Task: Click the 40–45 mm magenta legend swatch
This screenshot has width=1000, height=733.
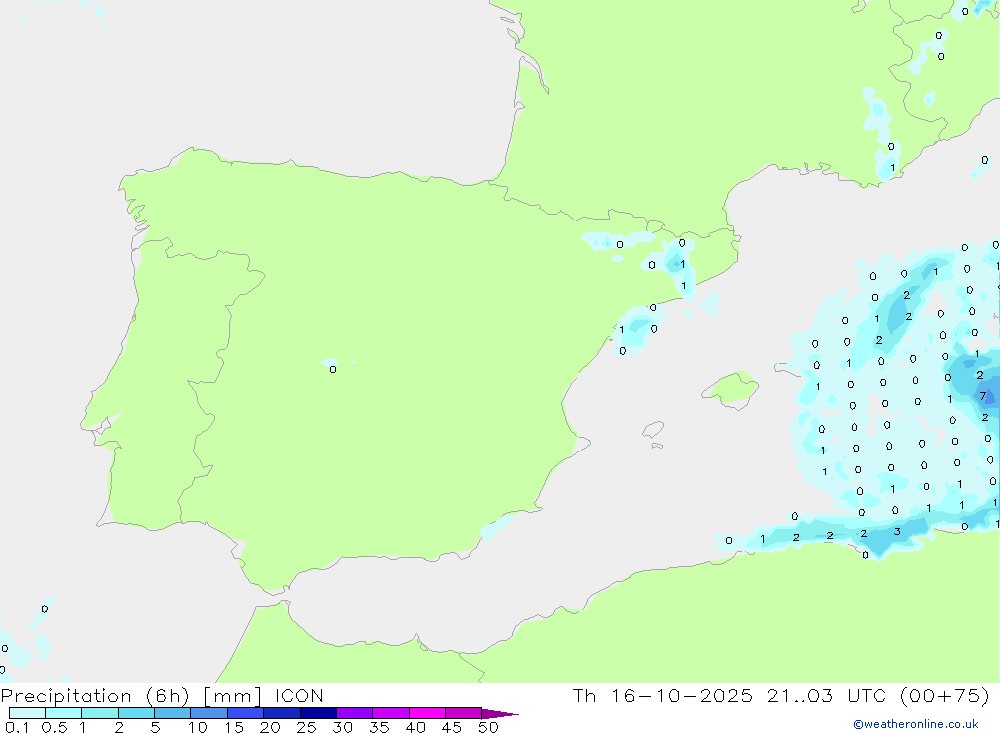Action: [427, 713]
